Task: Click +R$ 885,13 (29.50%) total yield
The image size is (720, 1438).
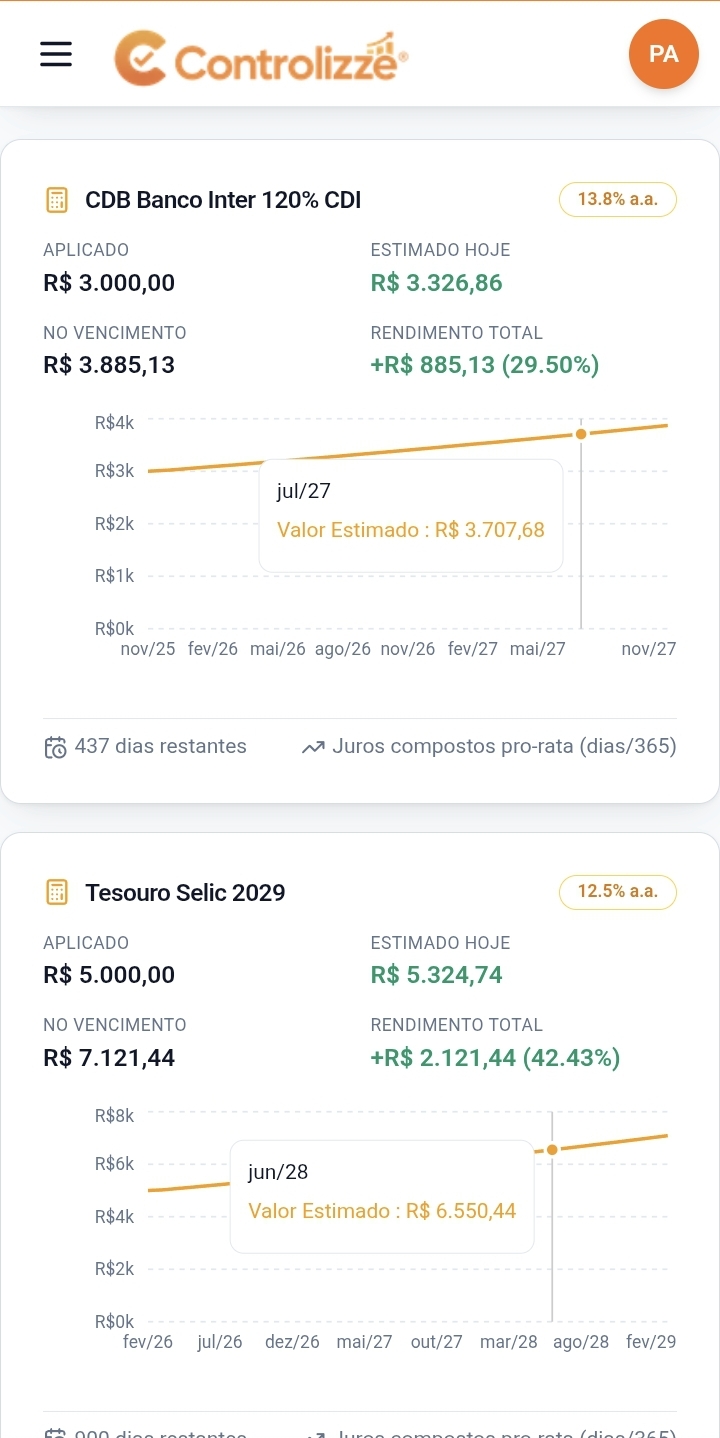Action: click(x=485, y=365)
